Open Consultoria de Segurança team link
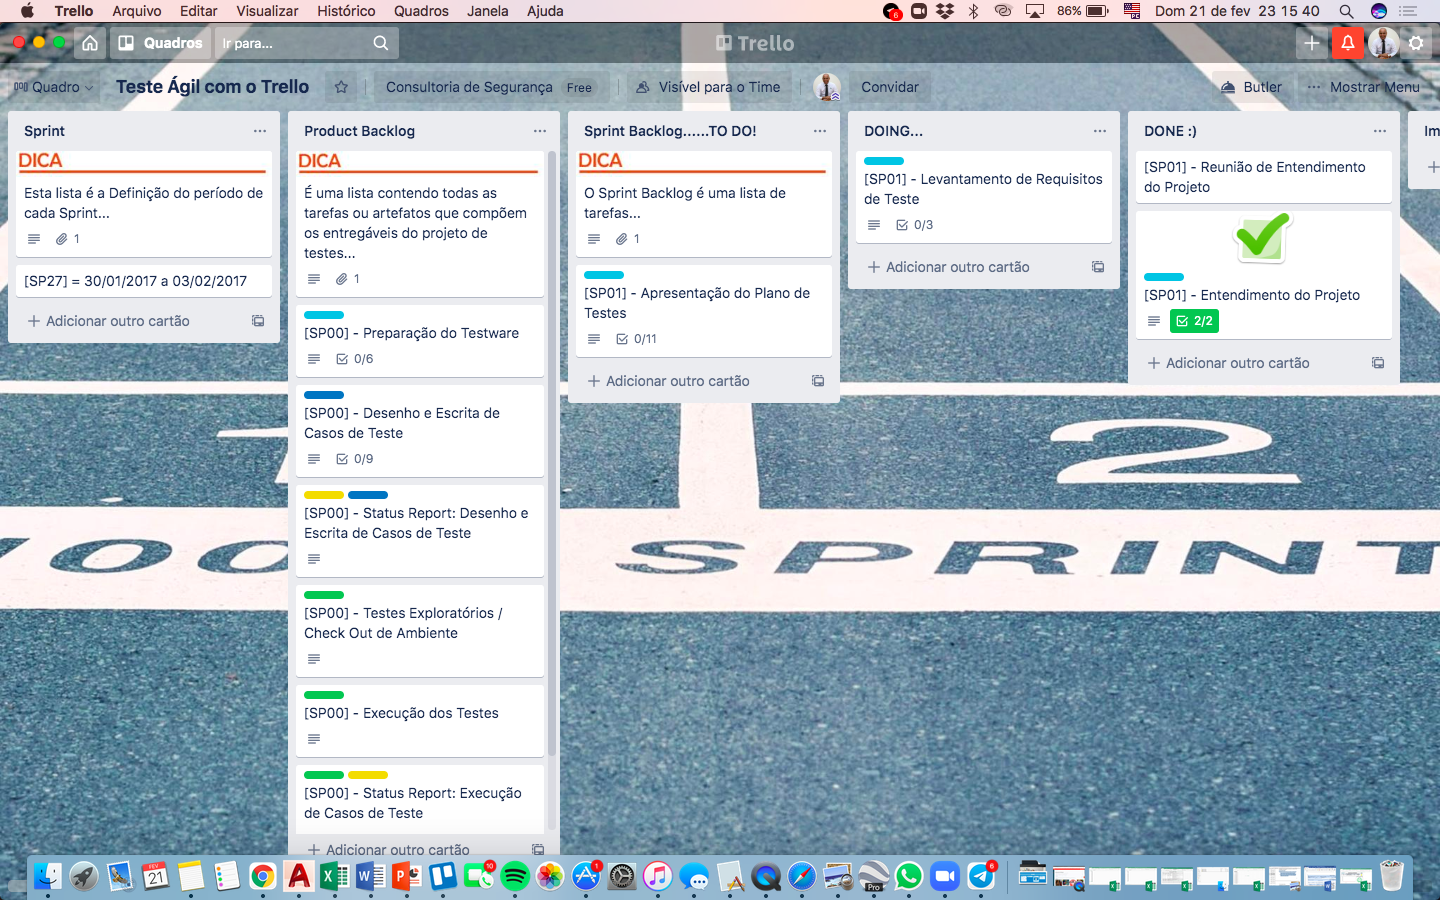Image resolution: width=1440 pixels, height=900 pixels. (x=469, y=87)
